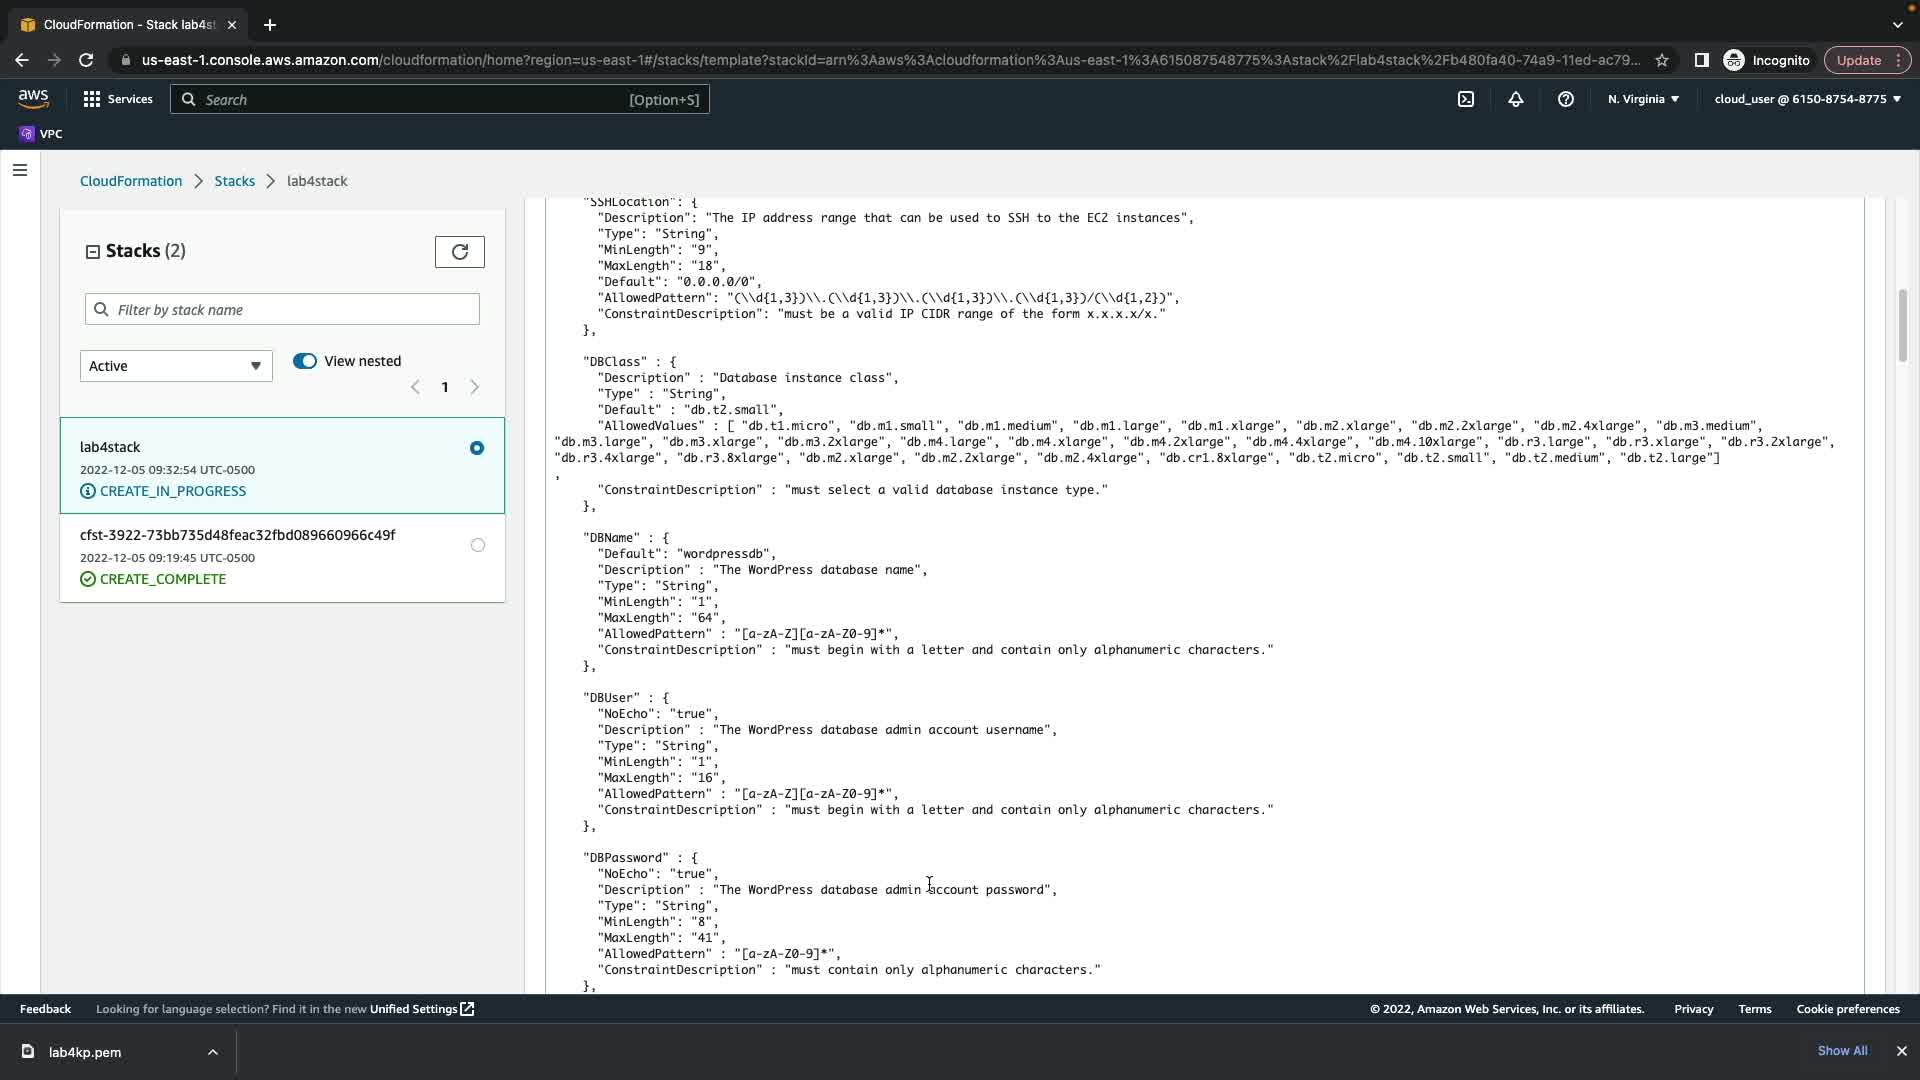This screenshot has height=1080, width=1920.
Task: Open the VPC shortcut in favorites bar
Action: (x=41, y=134)
